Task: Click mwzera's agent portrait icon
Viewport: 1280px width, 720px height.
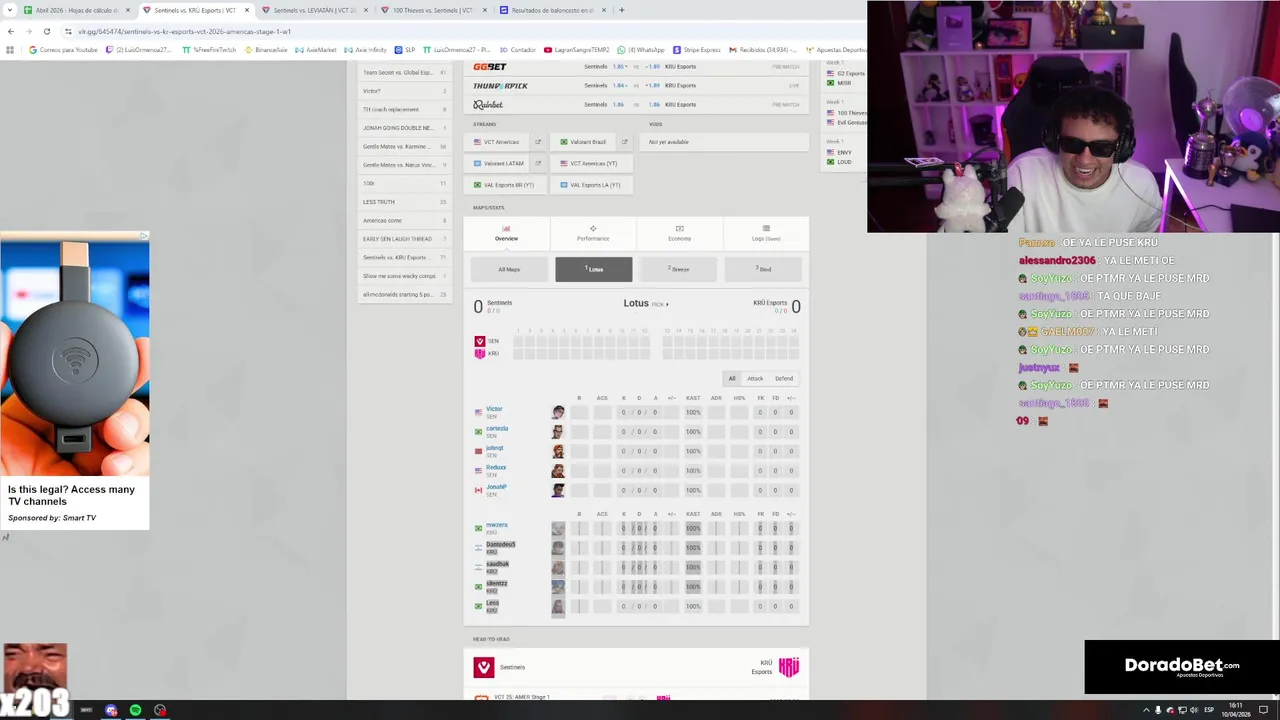Action: click(558, 528)
